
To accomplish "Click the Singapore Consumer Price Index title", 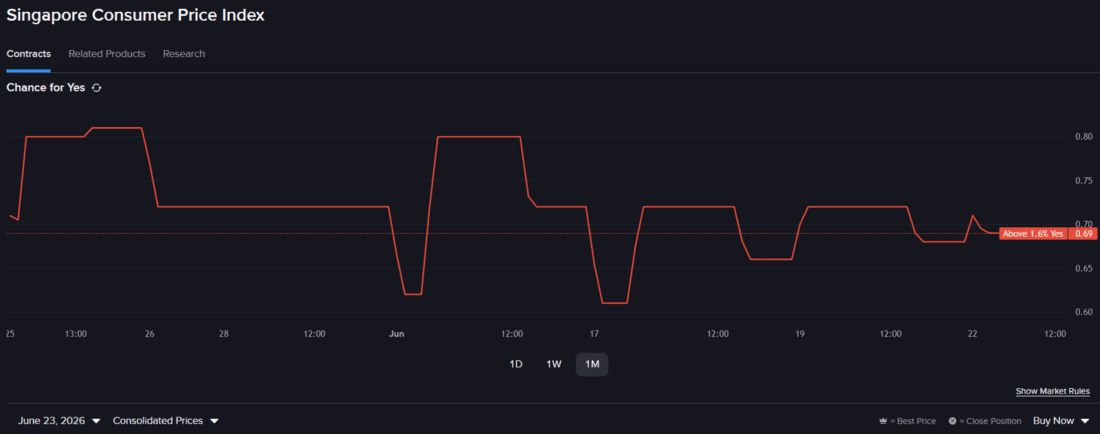I will (x=135, y=15).
